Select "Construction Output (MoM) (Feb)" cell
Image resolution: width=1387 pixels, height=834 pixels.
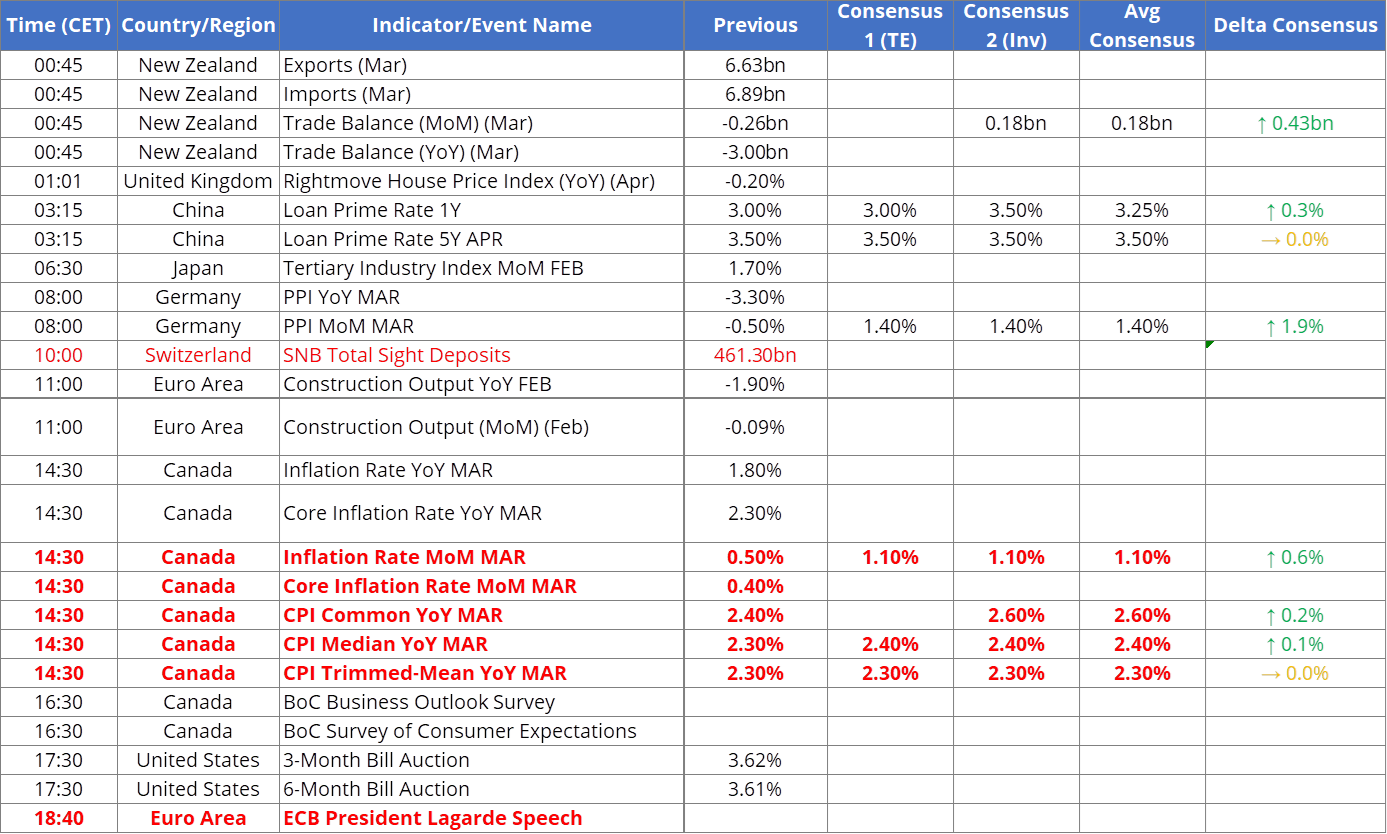(x=482, y=427)
